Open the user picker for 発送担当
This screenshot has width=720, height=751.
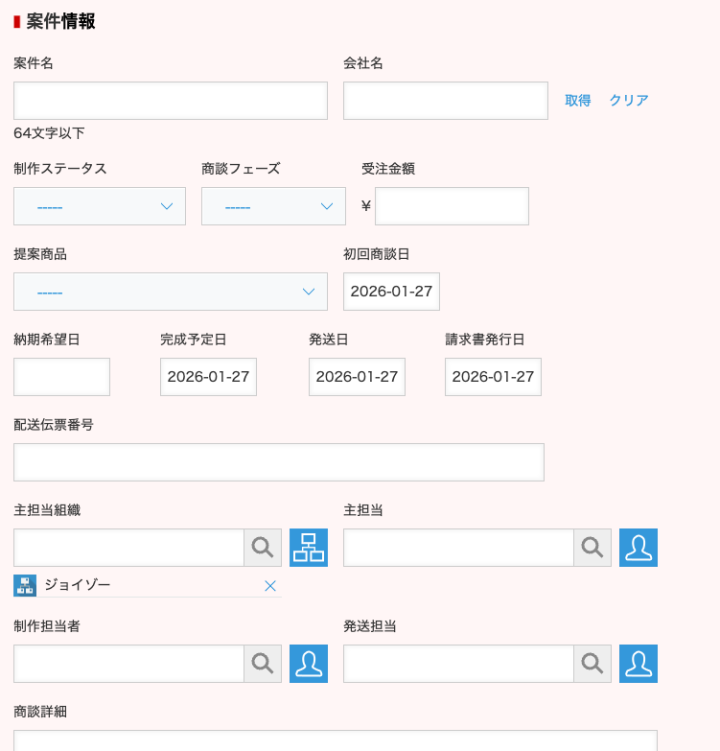tap(638, 664)
